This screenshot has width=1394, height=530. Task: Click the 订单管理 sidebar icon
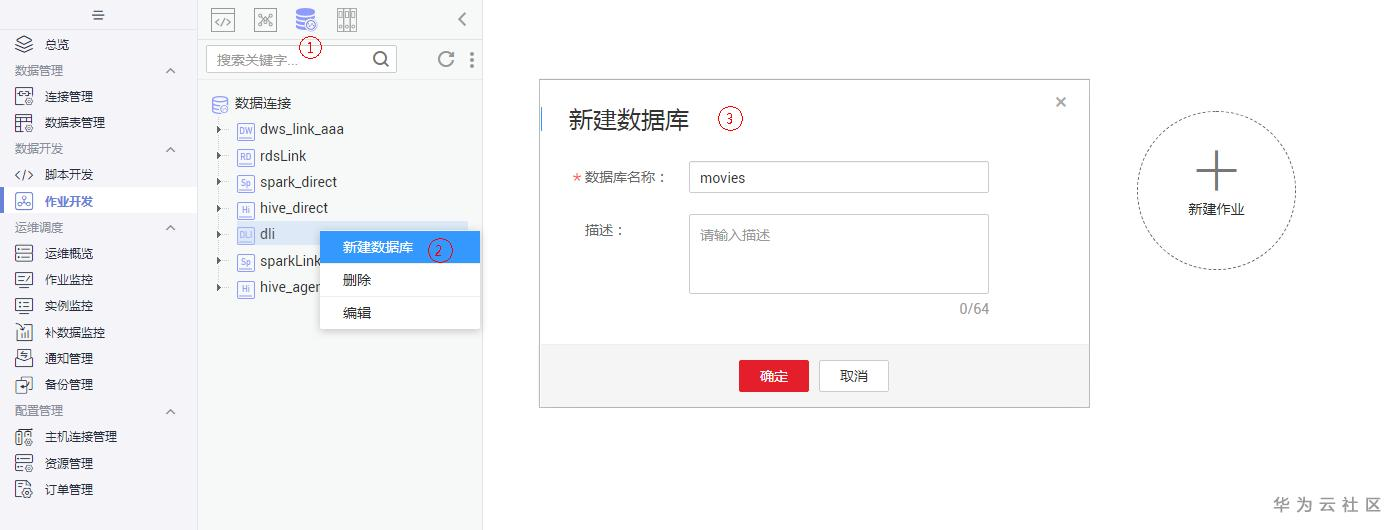[x=24, y=489]
